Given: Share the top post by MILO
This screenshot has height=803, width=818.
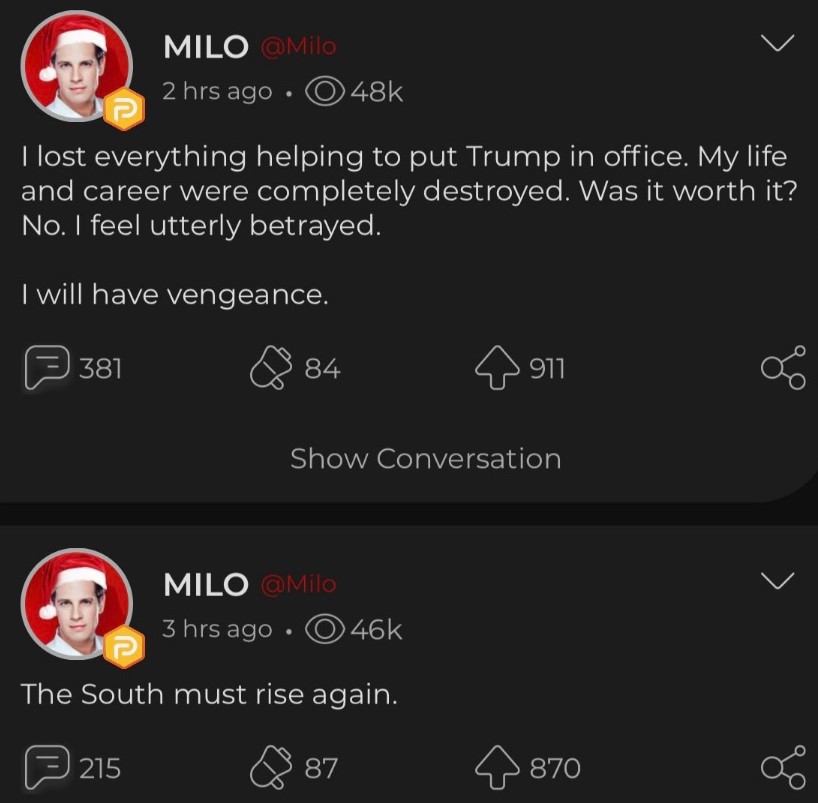Looking at the screenshot, I should 783,367.
